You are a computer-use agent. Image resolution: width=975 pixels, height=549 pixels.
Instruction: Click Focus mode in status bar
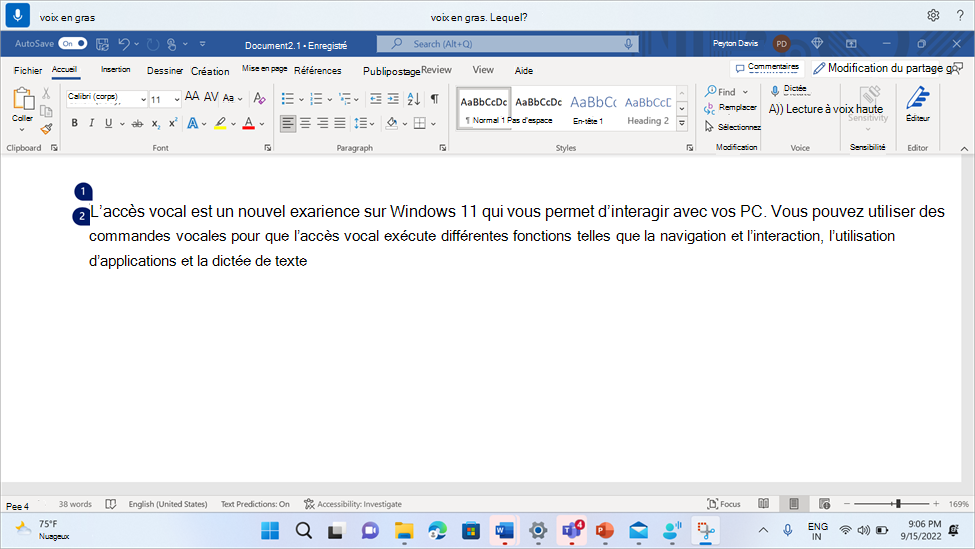724,504
